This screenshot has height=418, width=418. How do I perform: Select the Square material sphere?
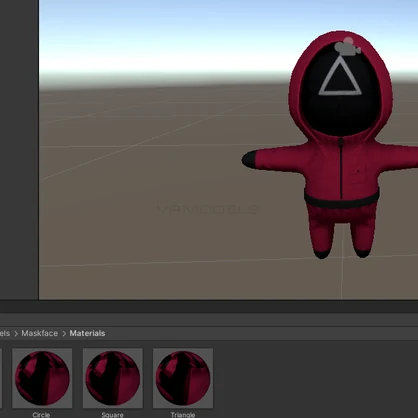(113, 378)
